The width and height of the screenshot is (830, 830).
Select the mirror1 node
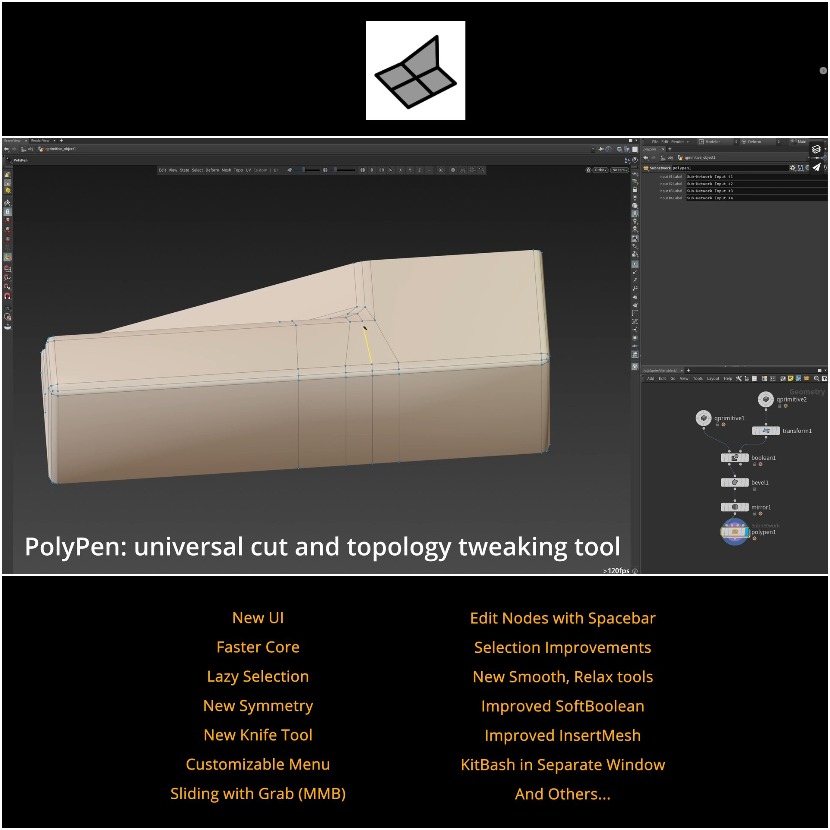[x=735, y=507]
